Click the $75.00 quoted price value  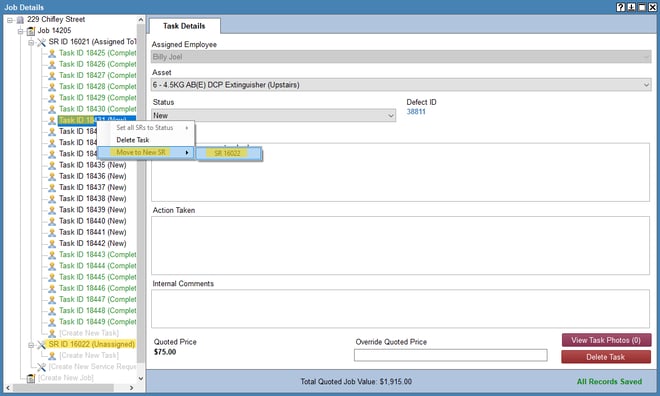(x=165, y=352)
